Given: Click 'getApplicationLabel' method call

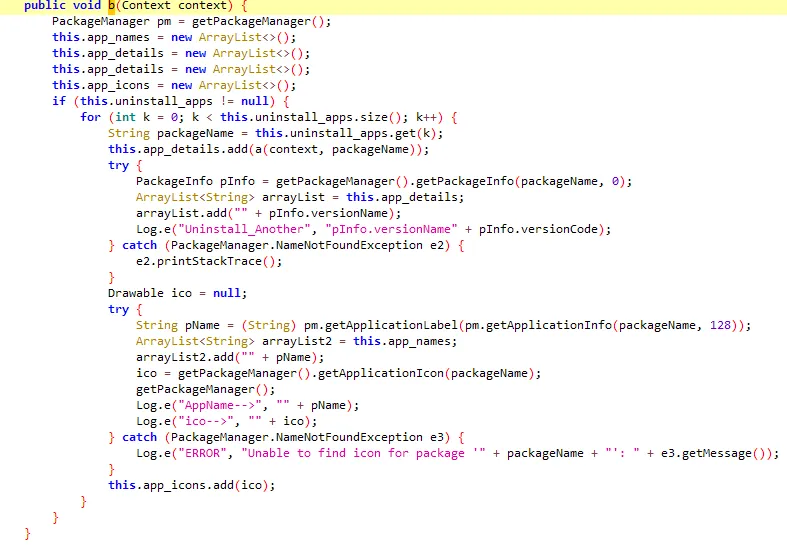Looking at the screenshot, I should [x=391, y=326].
